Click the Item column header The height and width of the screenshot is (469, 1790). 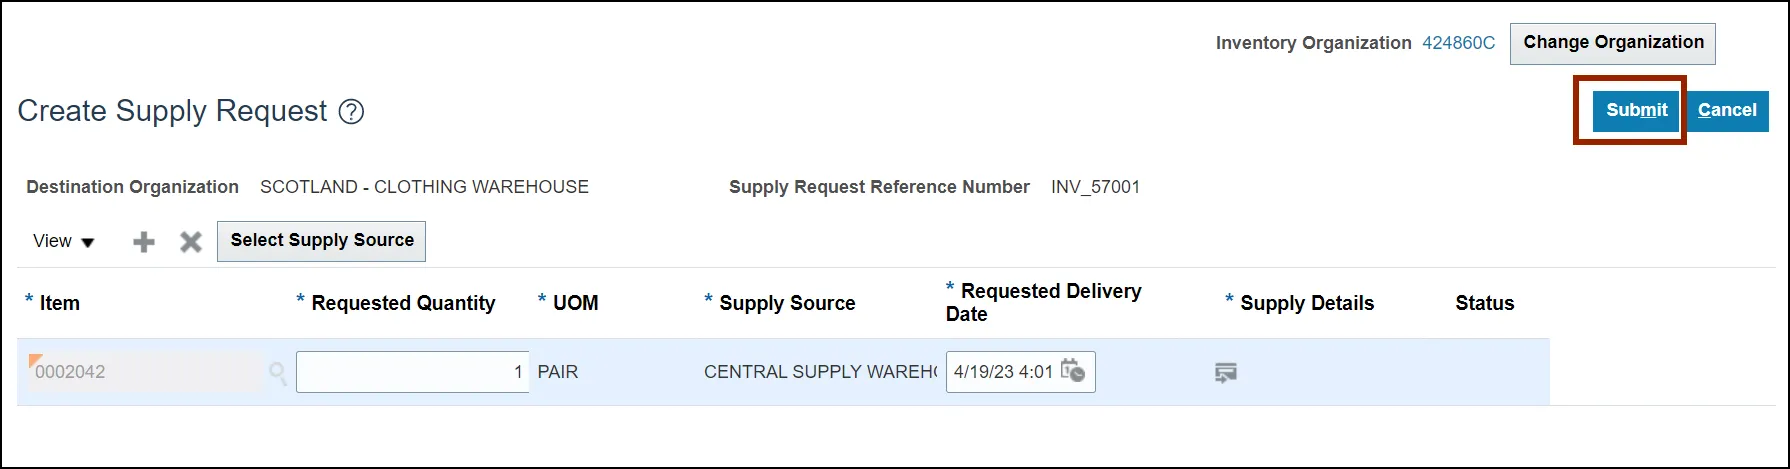59,303
